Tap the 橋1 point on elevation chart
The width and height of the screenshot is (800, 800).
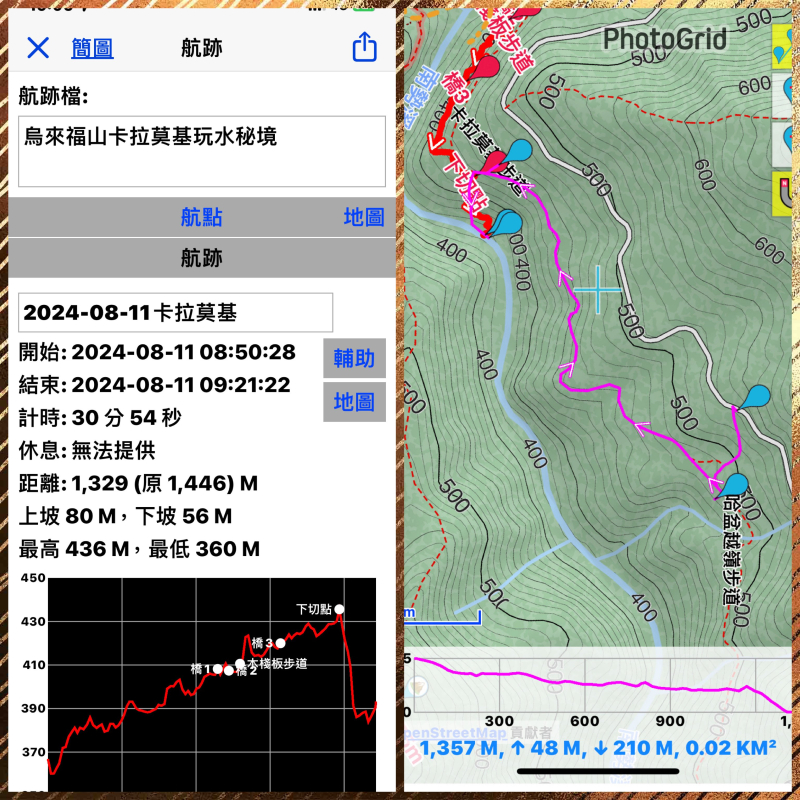(x=218, y=669)
